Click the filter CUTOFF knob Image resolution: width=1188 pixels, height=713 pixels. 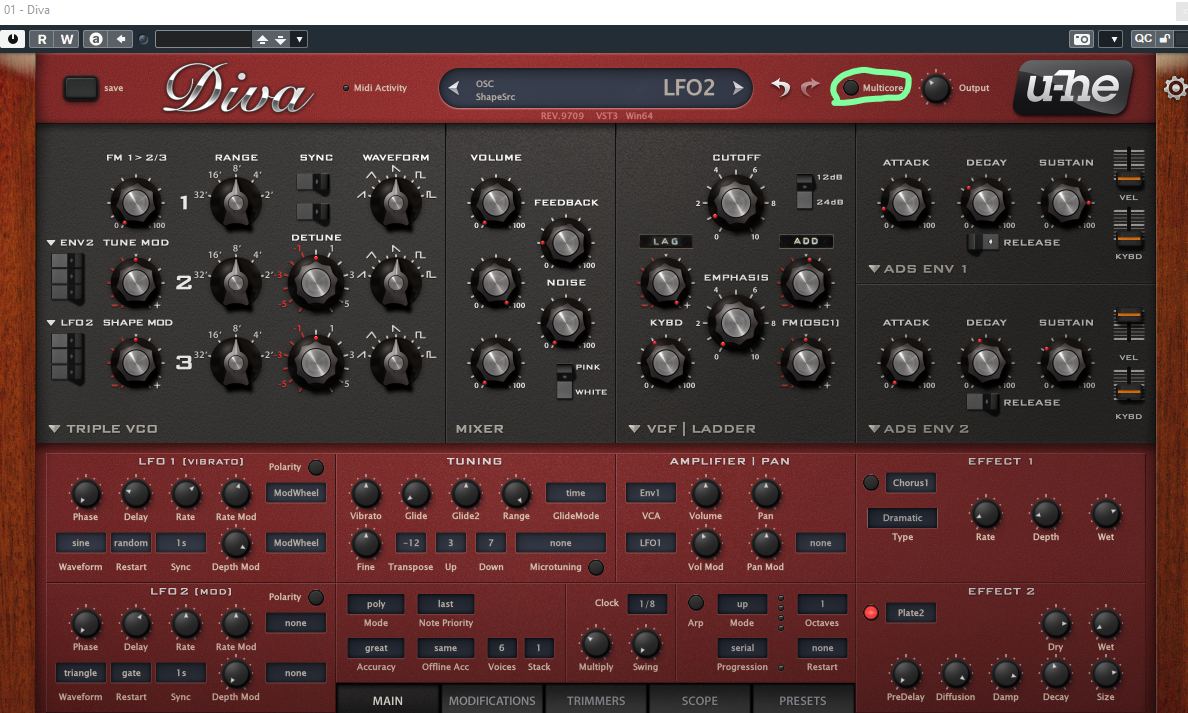pos(736,202)
